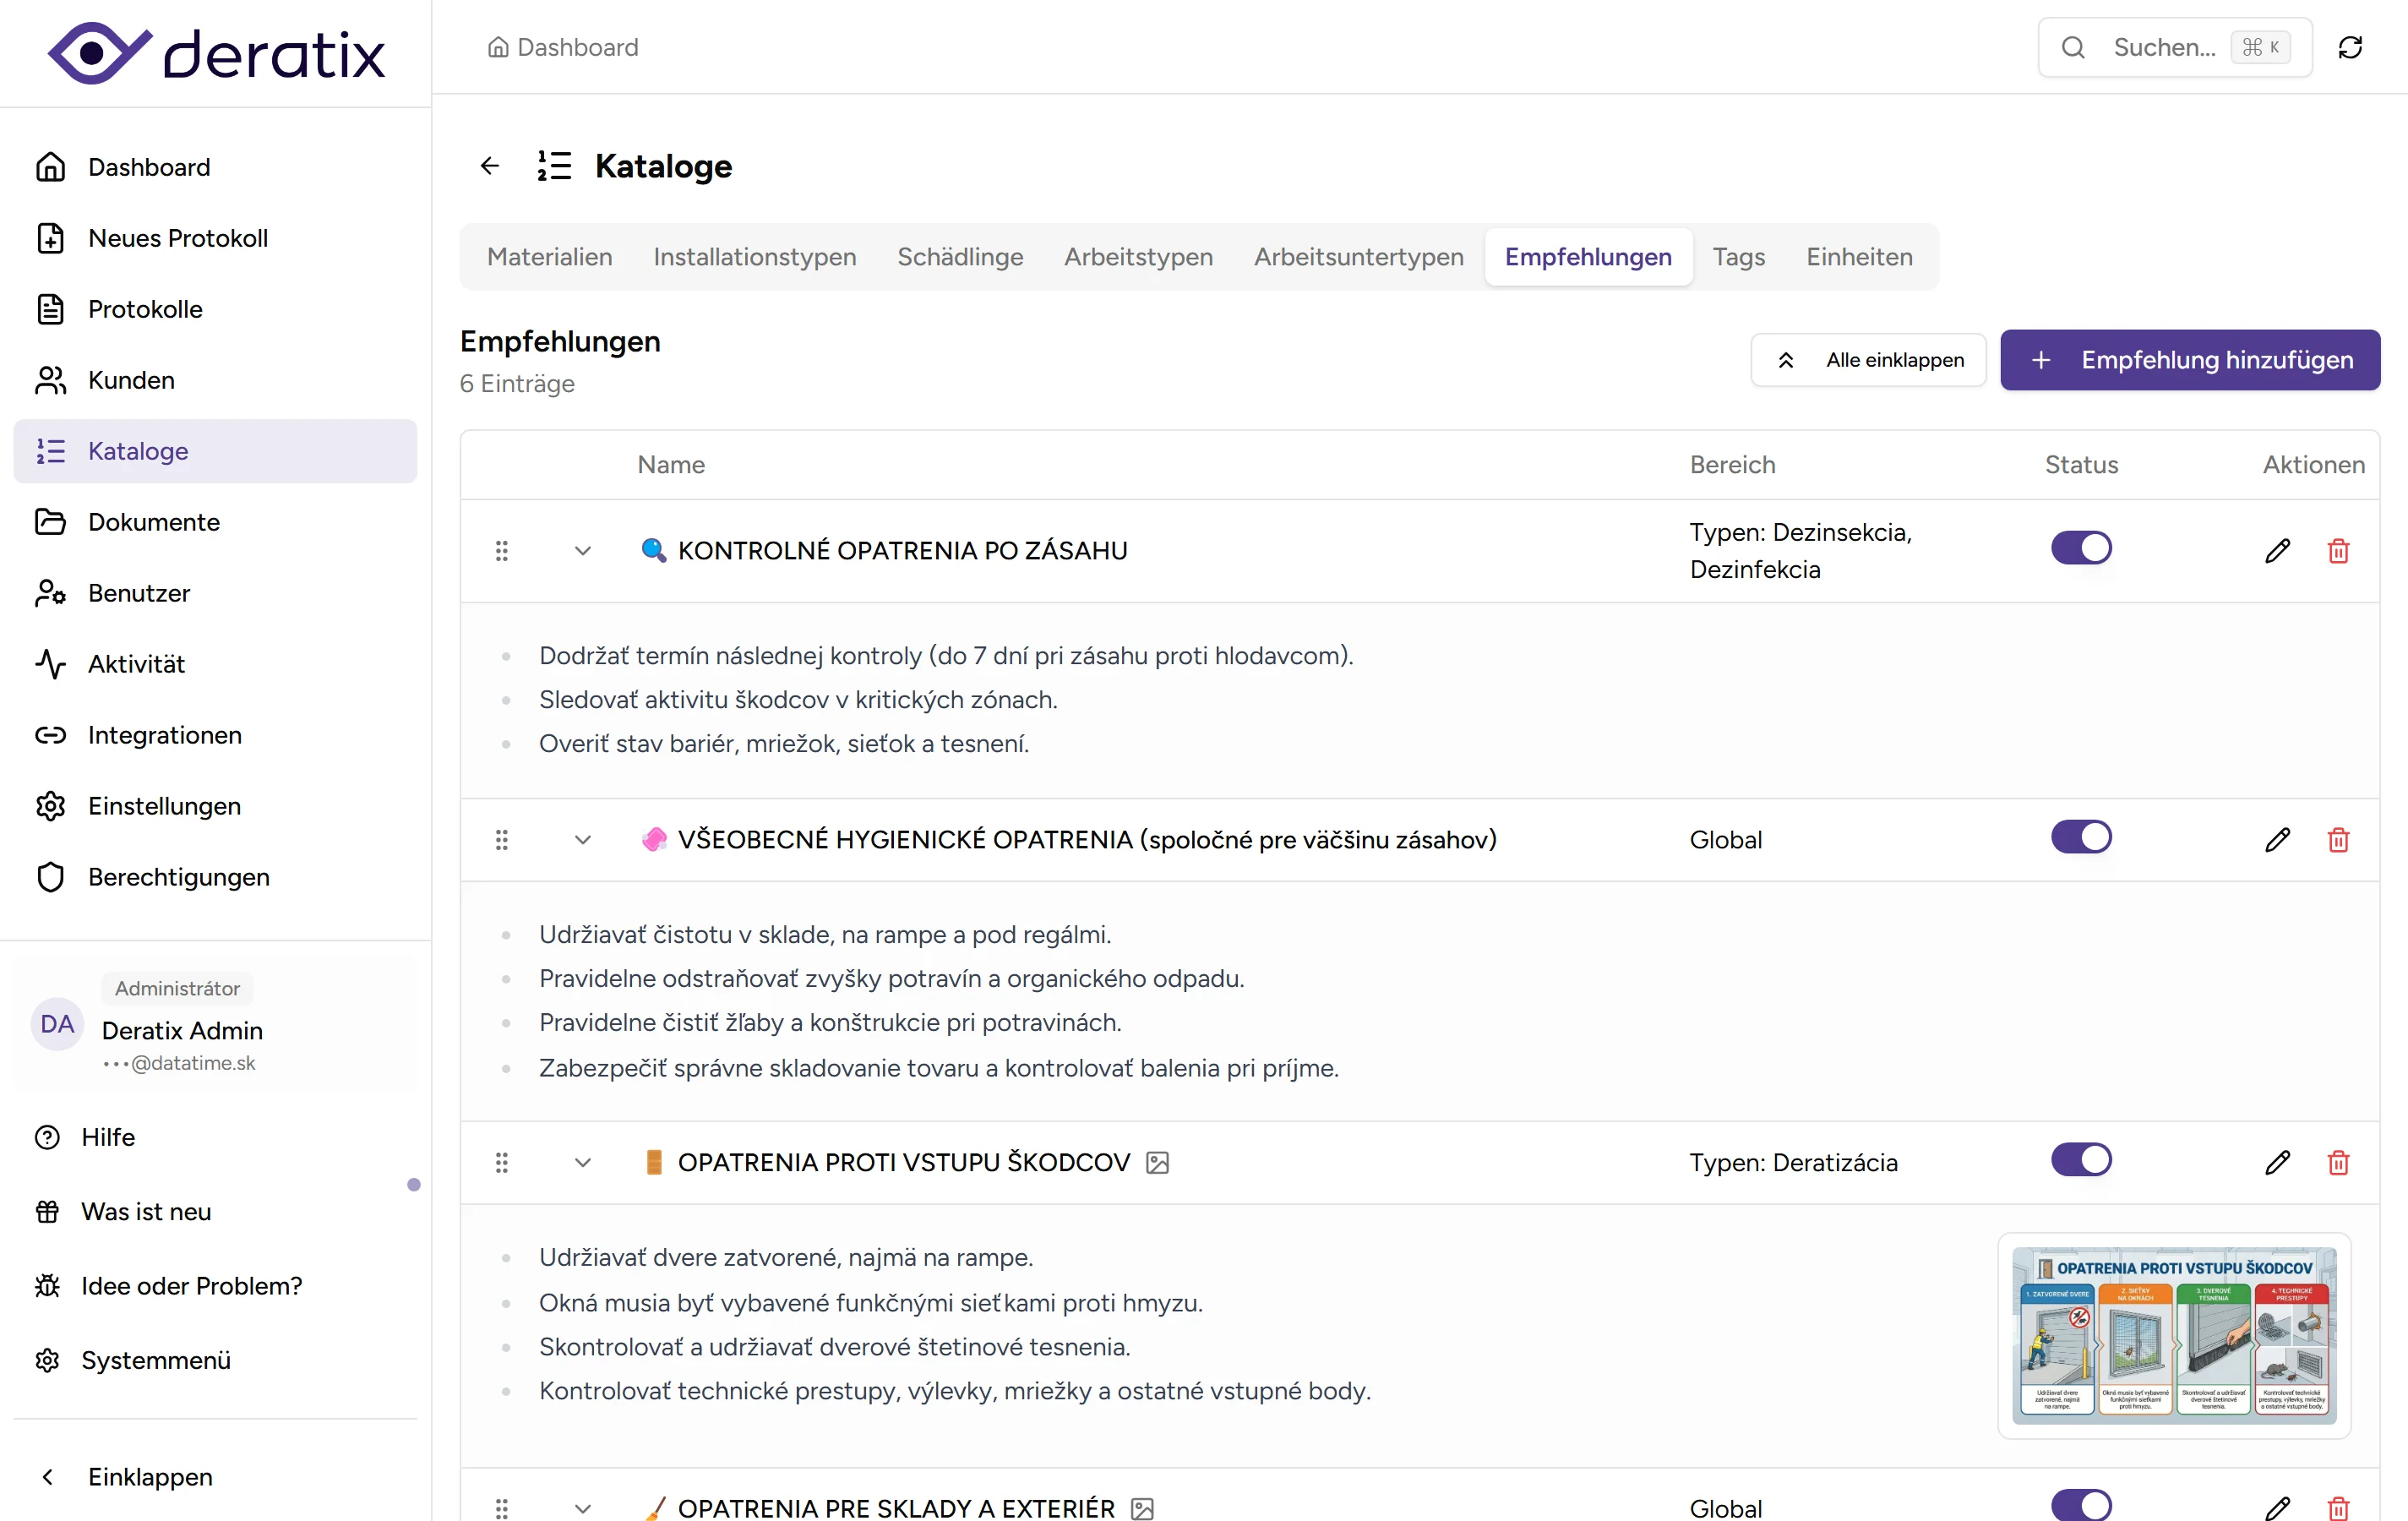
Task: Open the Tags catalog tab
Action: (1738, 257)
